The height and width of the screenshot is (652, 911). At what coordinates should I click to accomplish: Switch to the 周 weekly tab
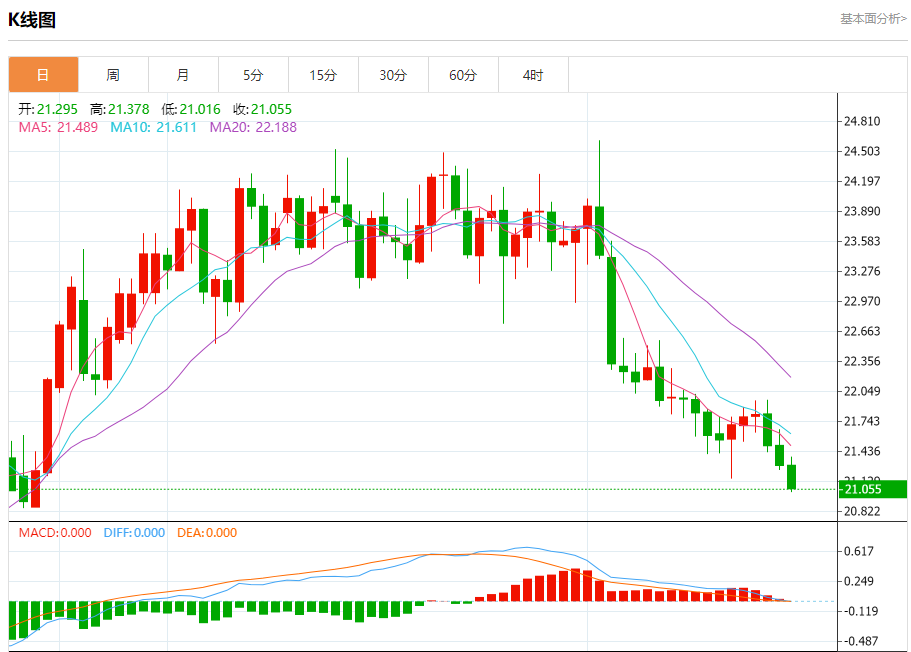[113, 74]
